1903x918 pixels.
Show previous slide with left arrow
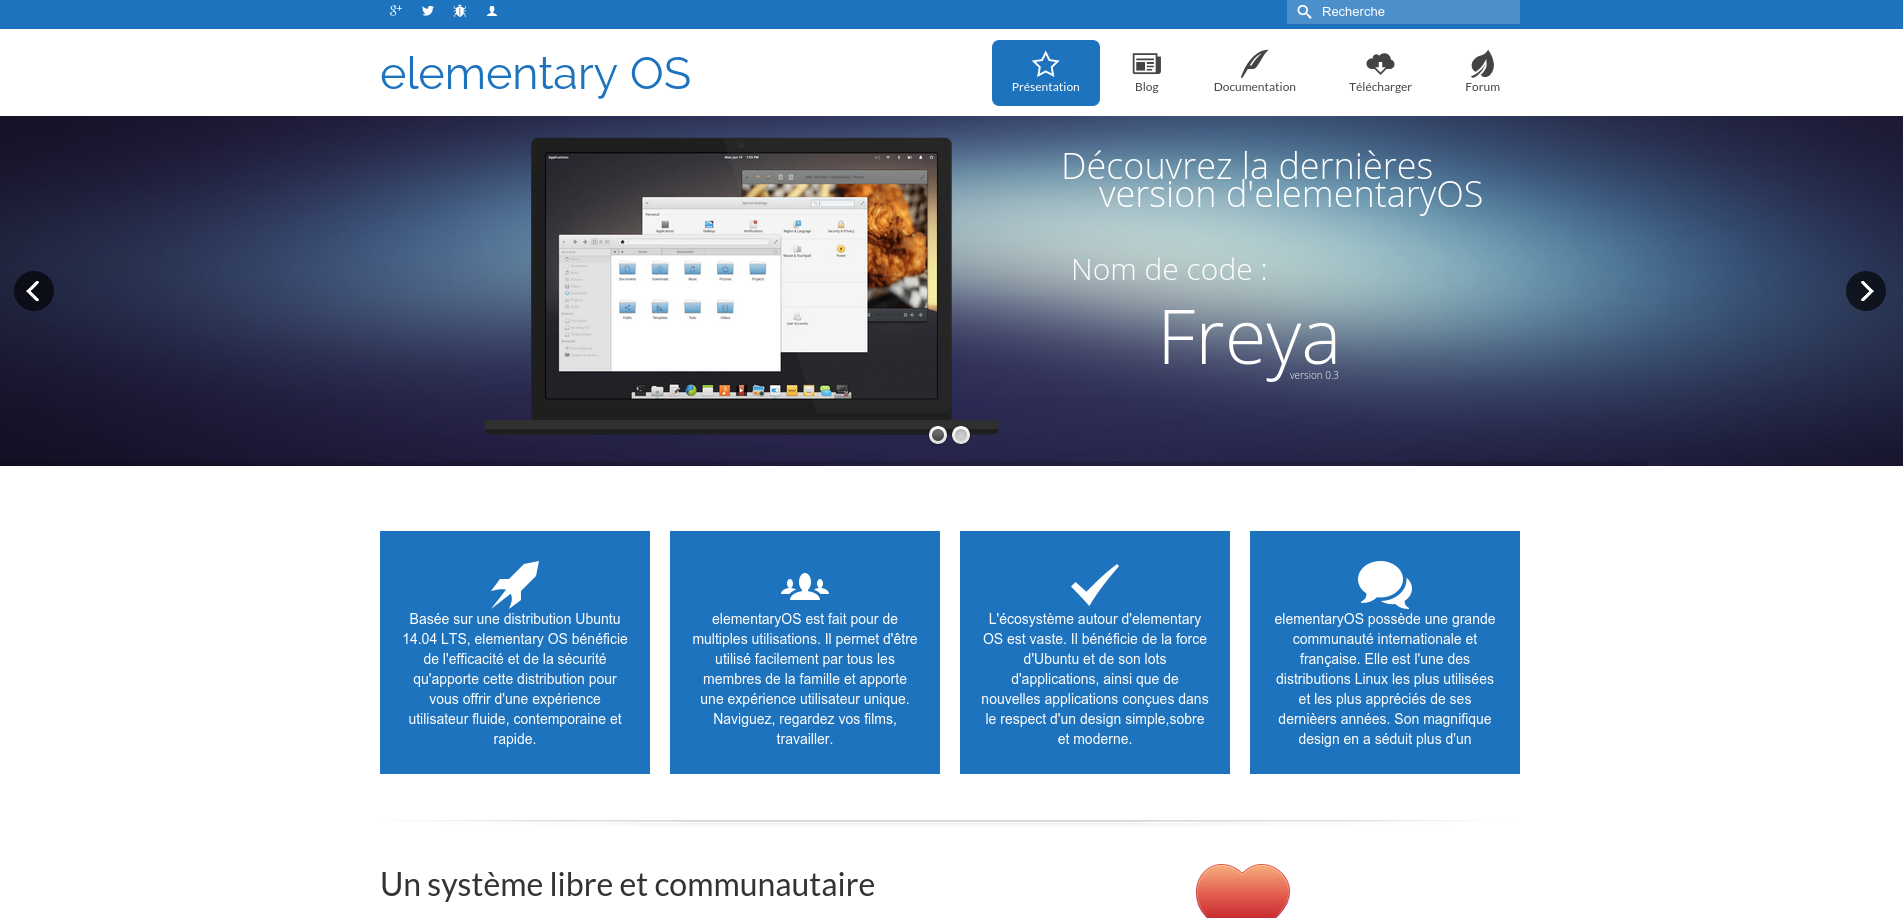pyautogui.click(x=34, y=291)
